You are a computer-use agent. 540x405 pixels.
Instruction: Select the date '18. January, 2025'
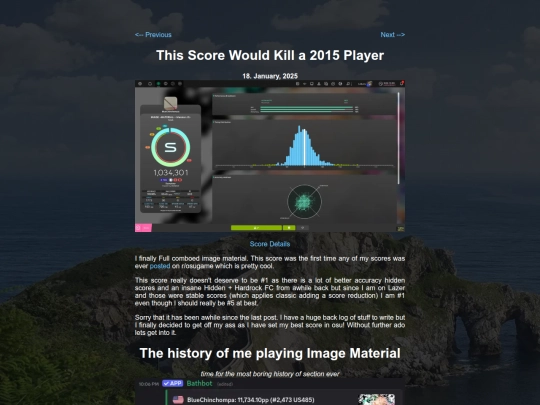coord(270,76)
